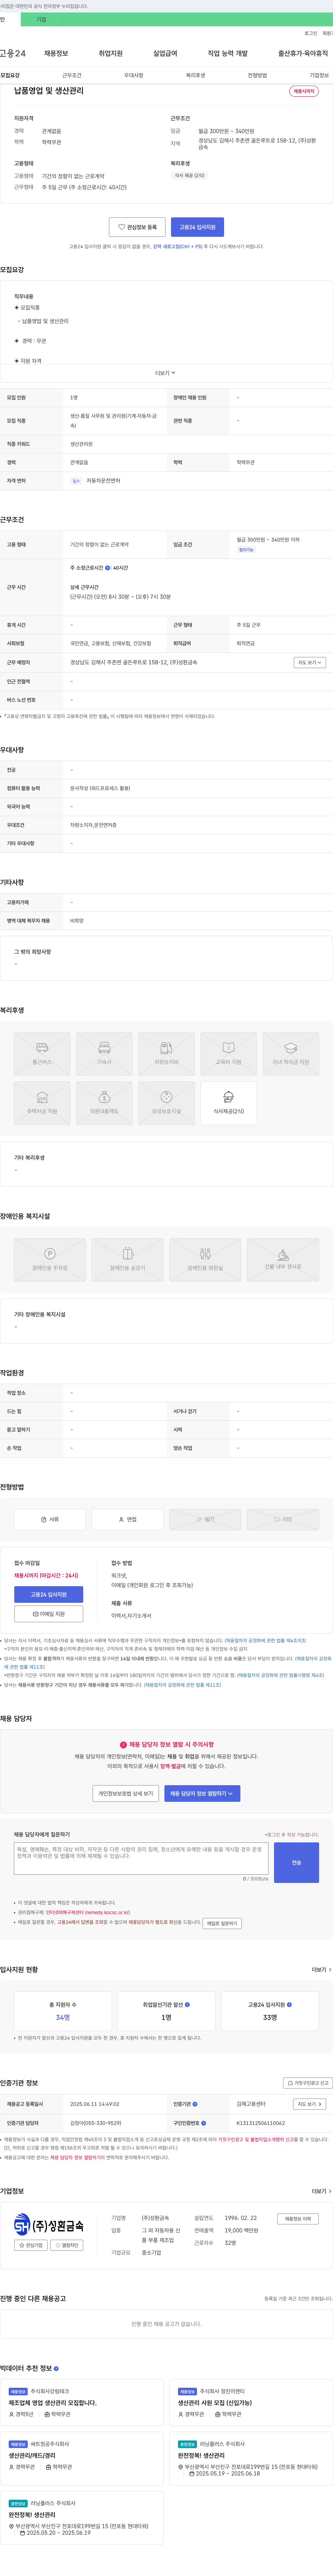The image size is (333, 2576).
Task: Click the blue 고용24 입사지원 button near the title
Action: point(197,227)
